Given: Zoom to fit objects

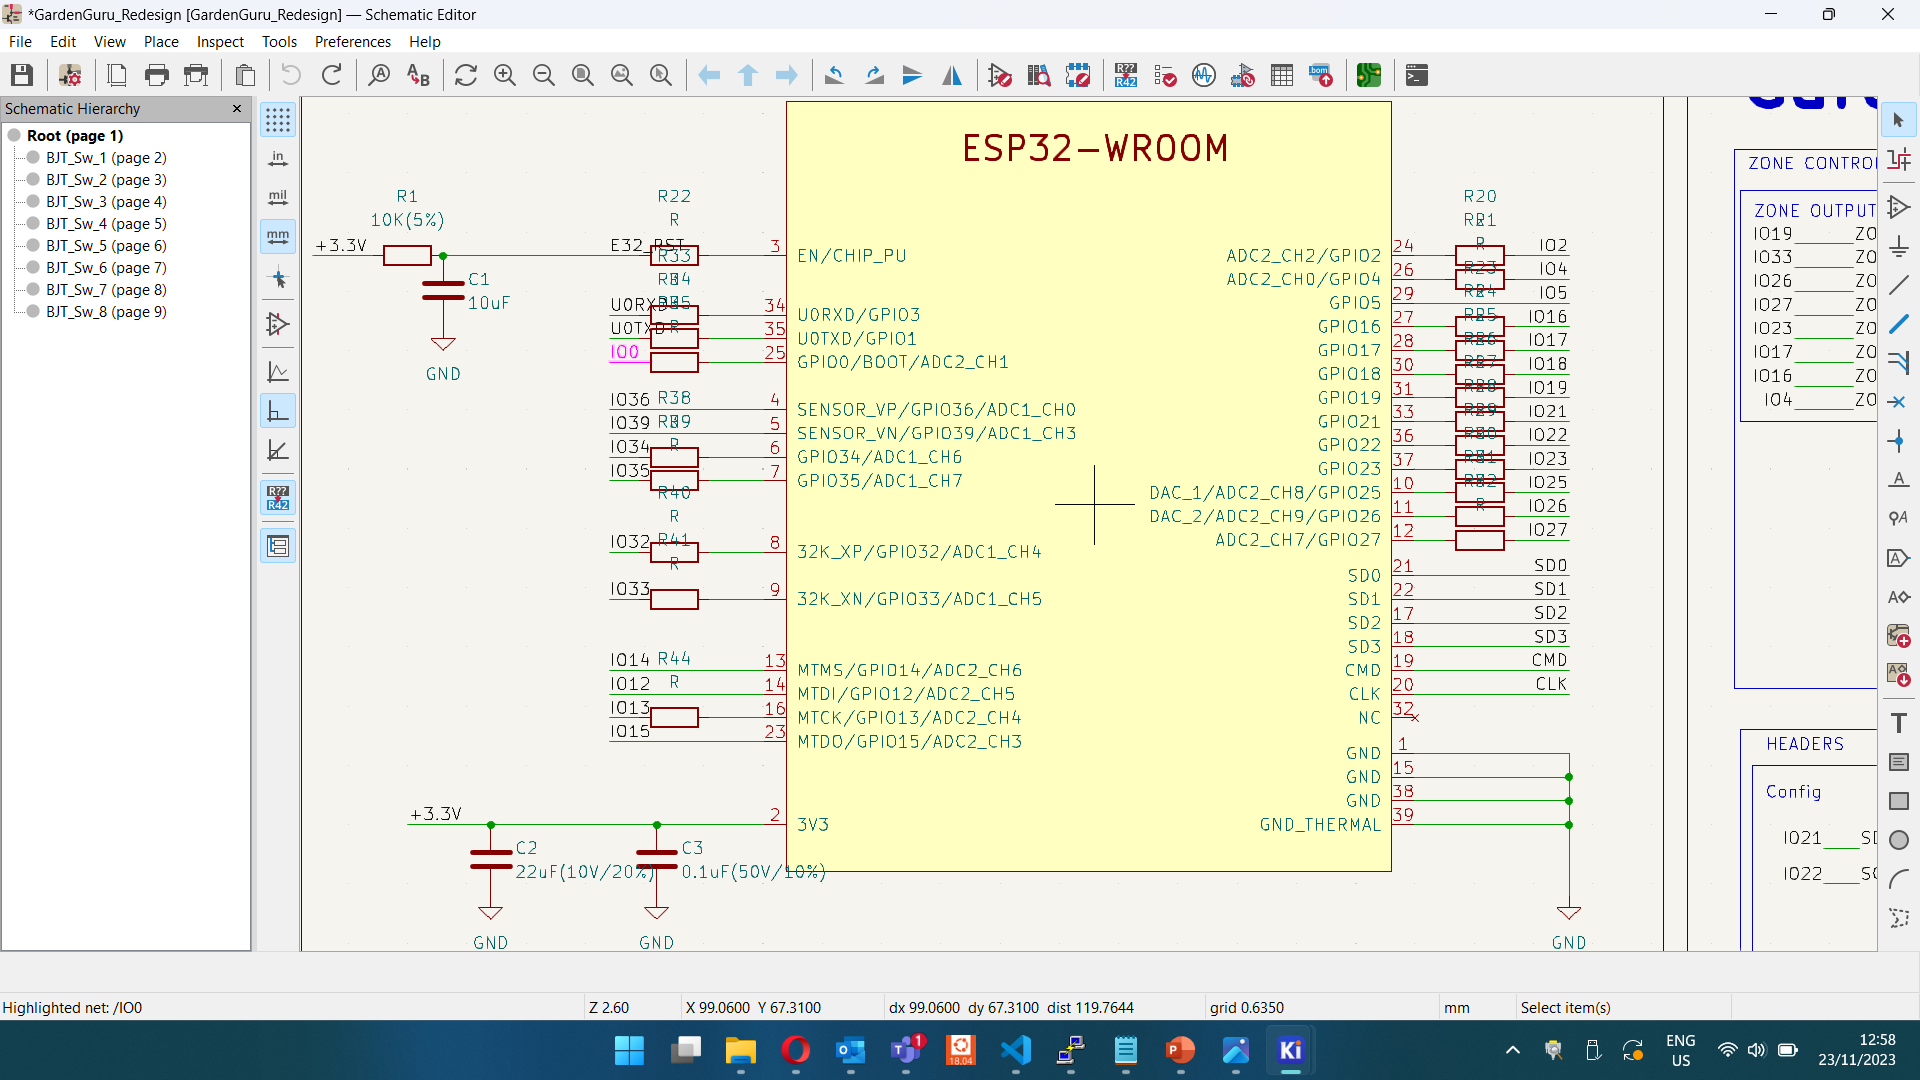Looking at the screenshot, I should tap(622, 75).
